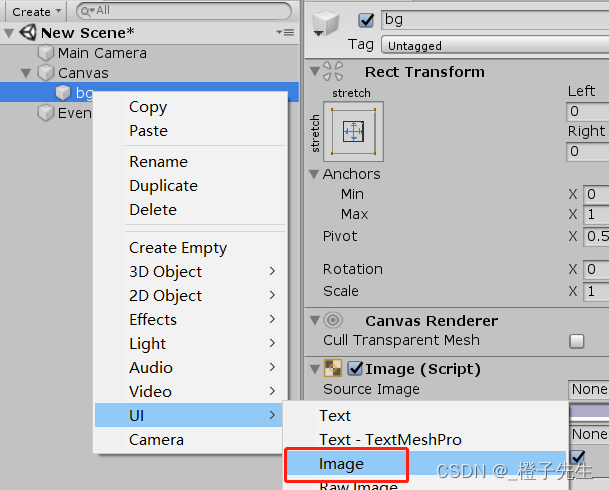Select New Scene* in the hierarchy
Screen dimensions: 609x490
87,33
